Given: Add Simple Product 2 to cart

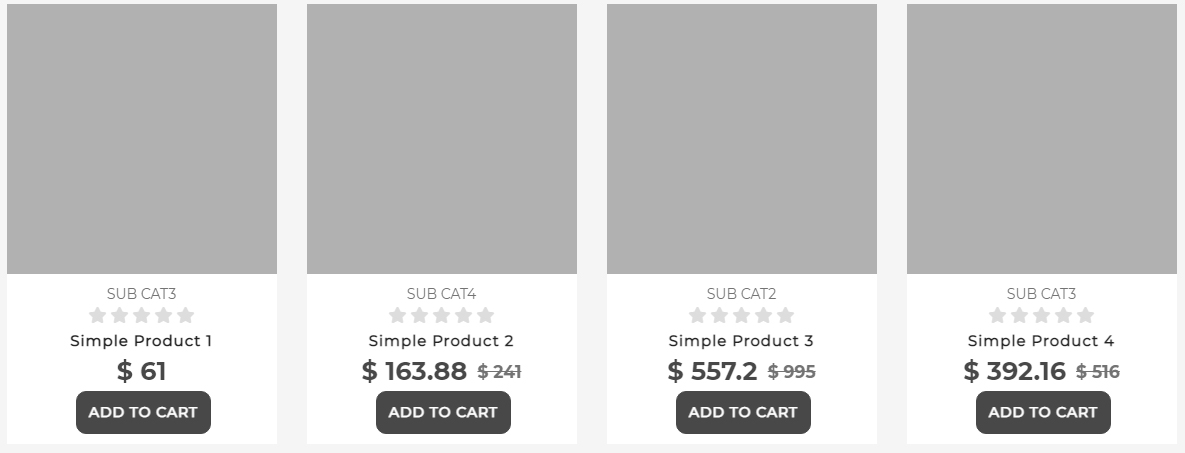Looking at the screenshot, I should pos(443,412).
